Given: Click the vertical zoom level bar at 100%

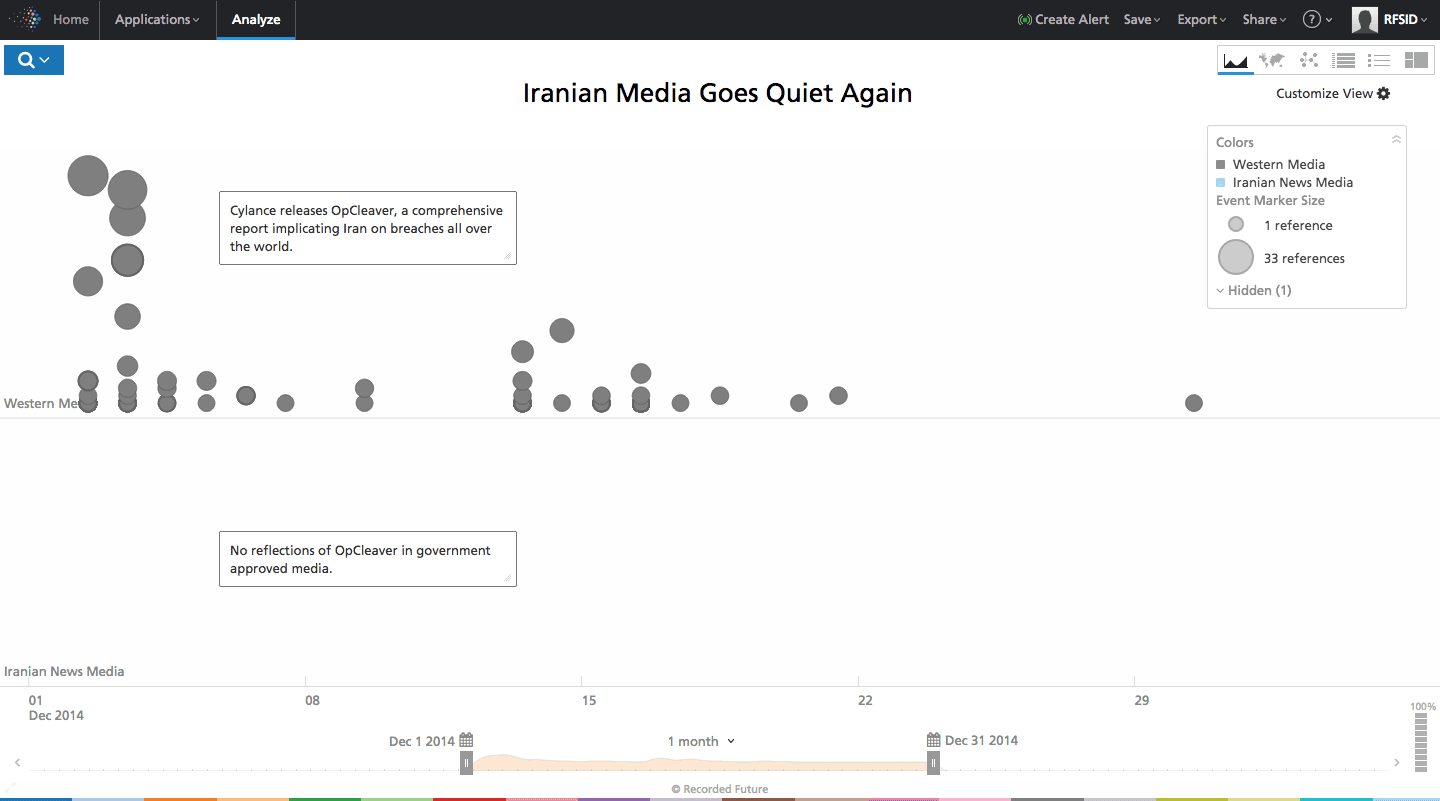Looking at the screenshot, I should pos(1422,744).
